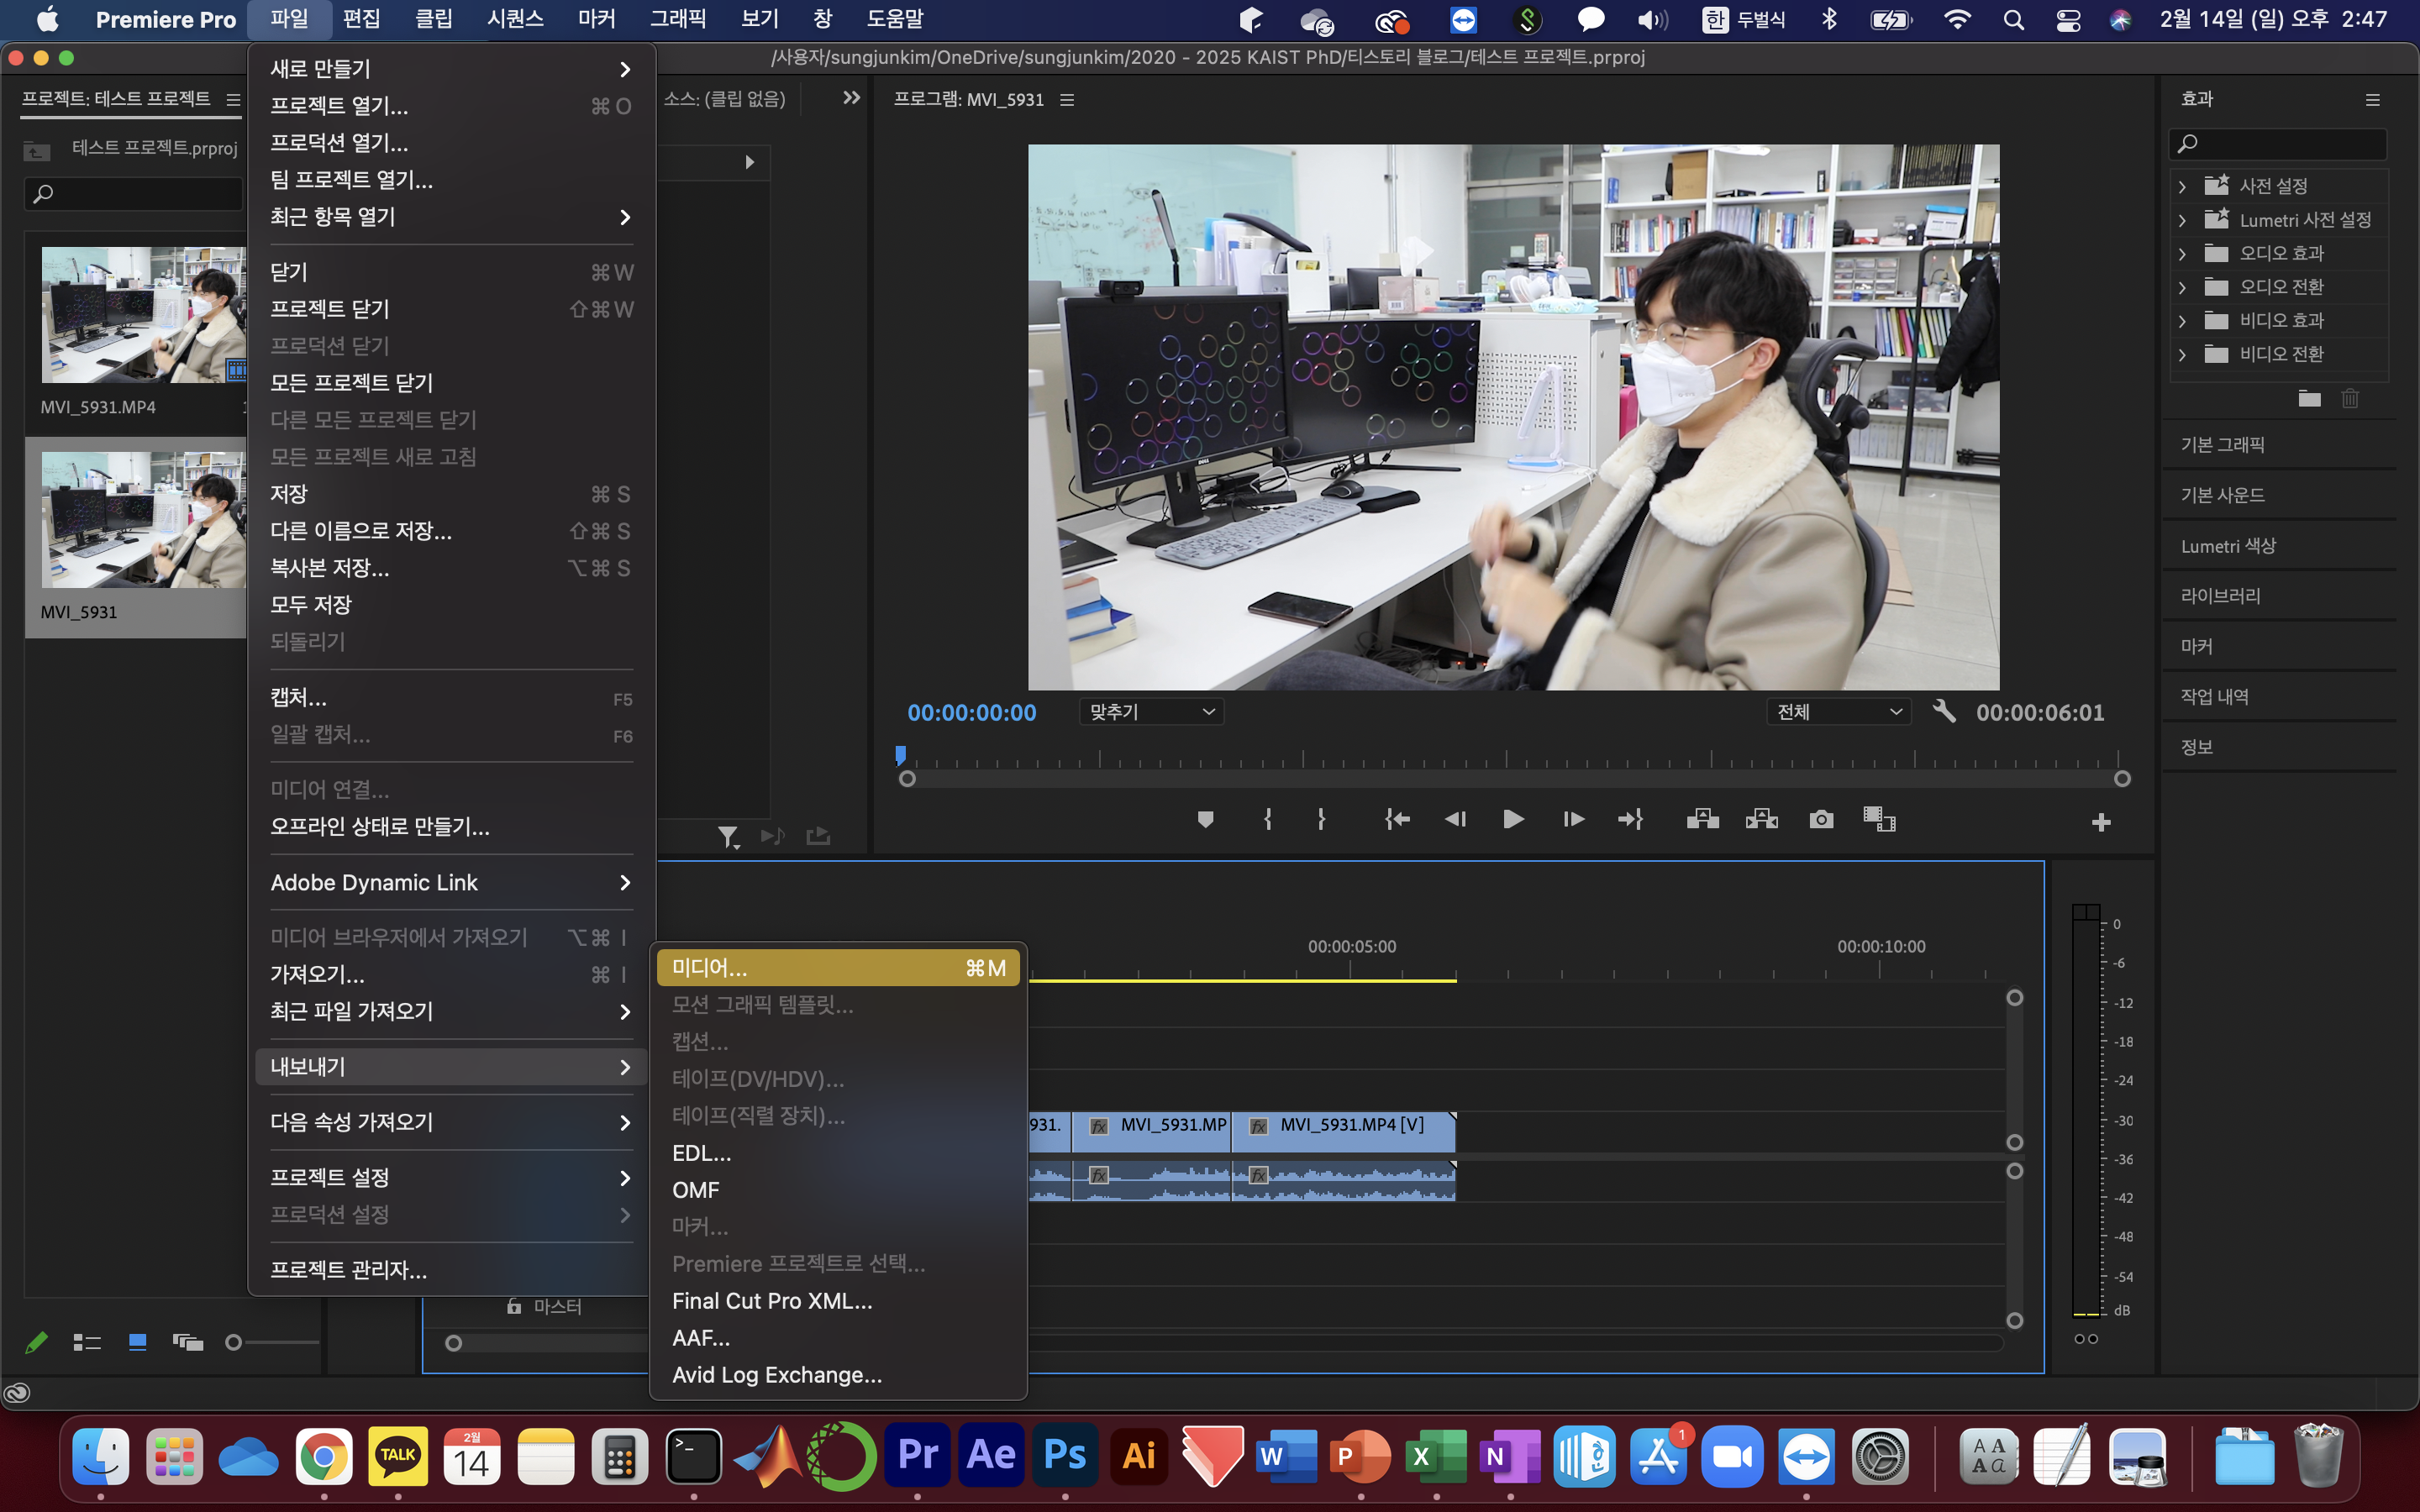
Task: Open the 기본 그래픽 panel
Action: (x=2222, y=445)
